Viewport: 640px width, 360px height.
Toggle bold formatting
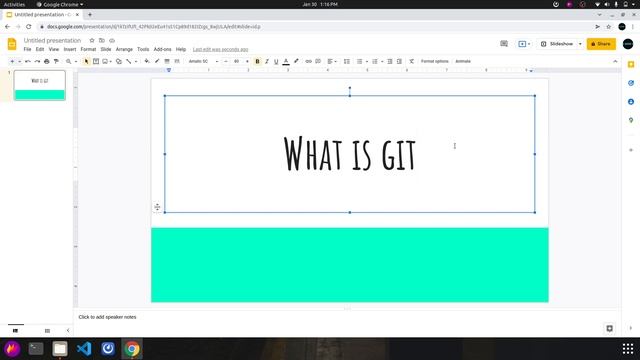click(x=257, y=61)
